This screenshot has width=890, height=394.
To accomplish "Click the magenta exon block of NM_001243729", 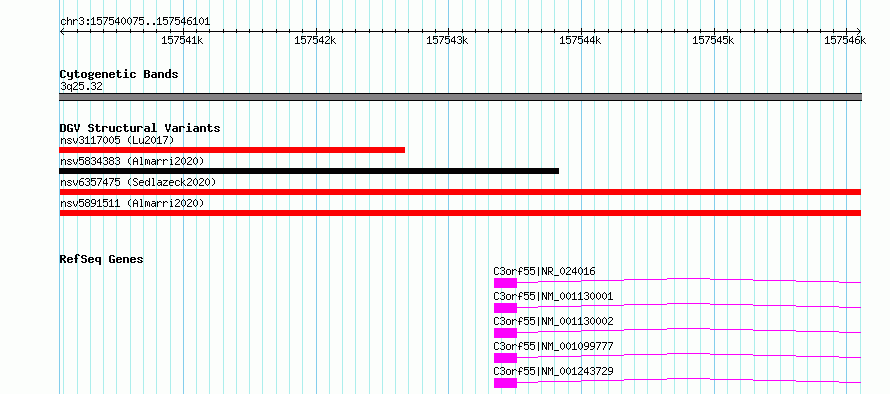I will click(x=505, y=383).
